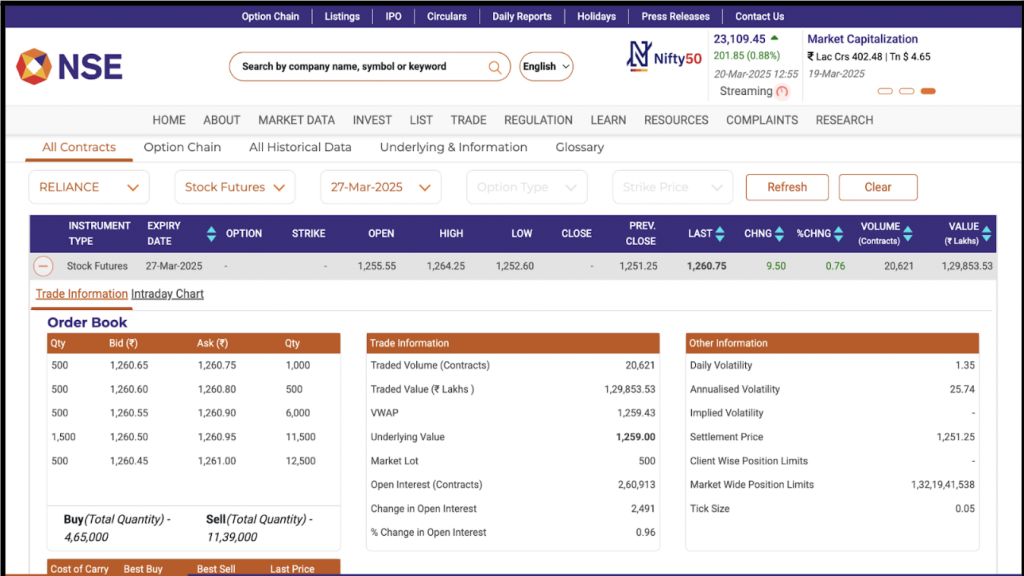This screenshot has height=576, width=1024.
Task: Select the first carousel indicator dot
Action: pos(884,90)
